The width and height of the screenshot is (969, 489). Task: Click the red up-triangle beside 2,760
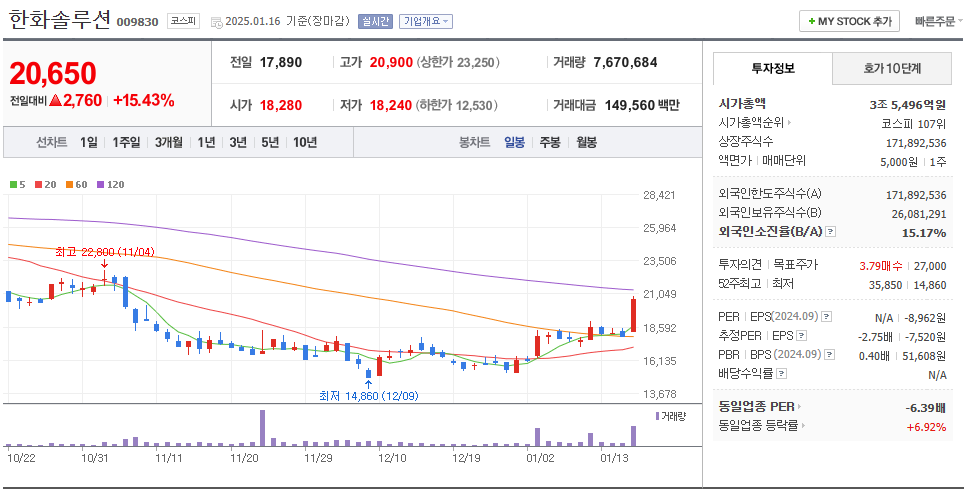pos(55,100)
